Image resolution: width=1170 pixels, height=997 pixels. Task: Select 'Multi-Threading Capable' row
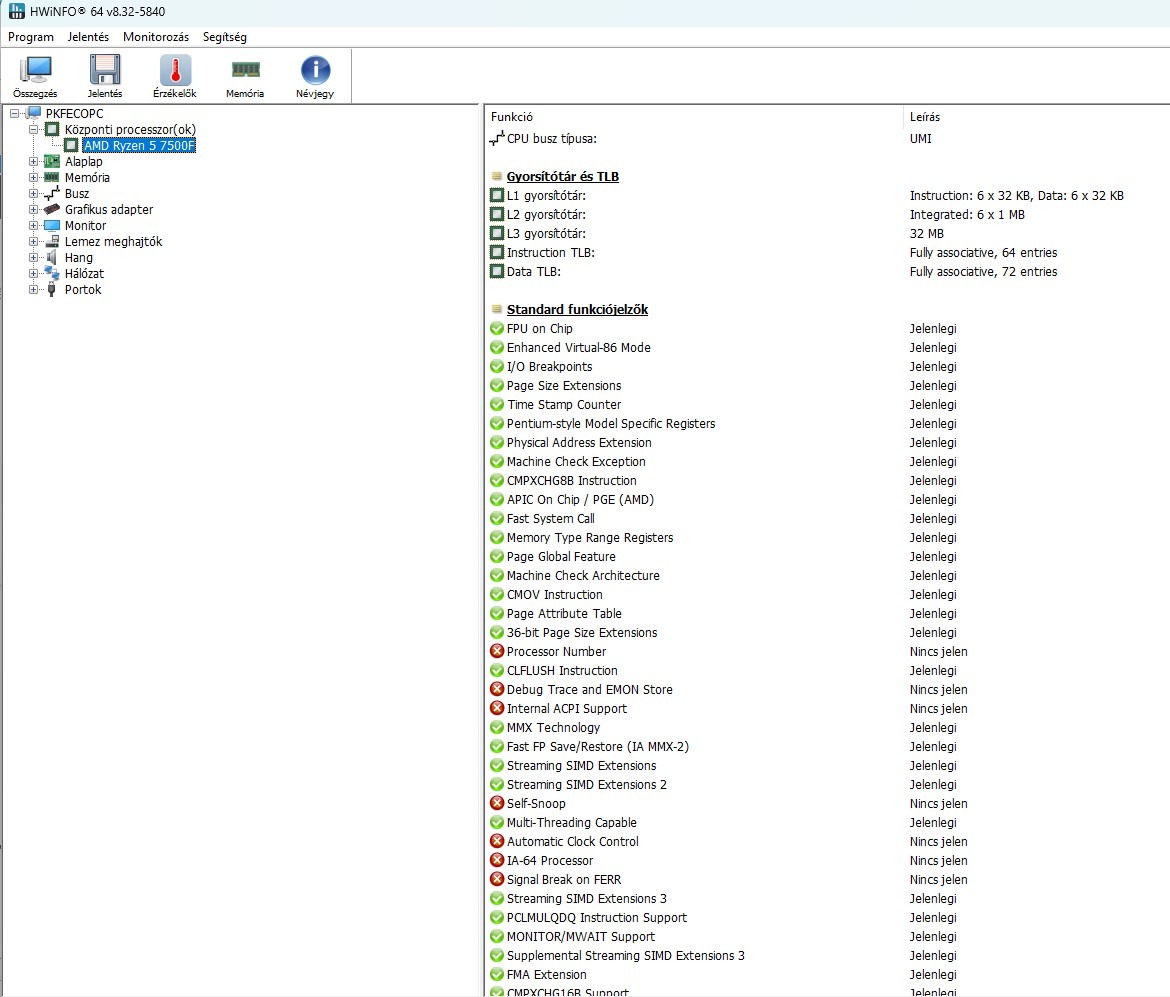pos(828,822)
